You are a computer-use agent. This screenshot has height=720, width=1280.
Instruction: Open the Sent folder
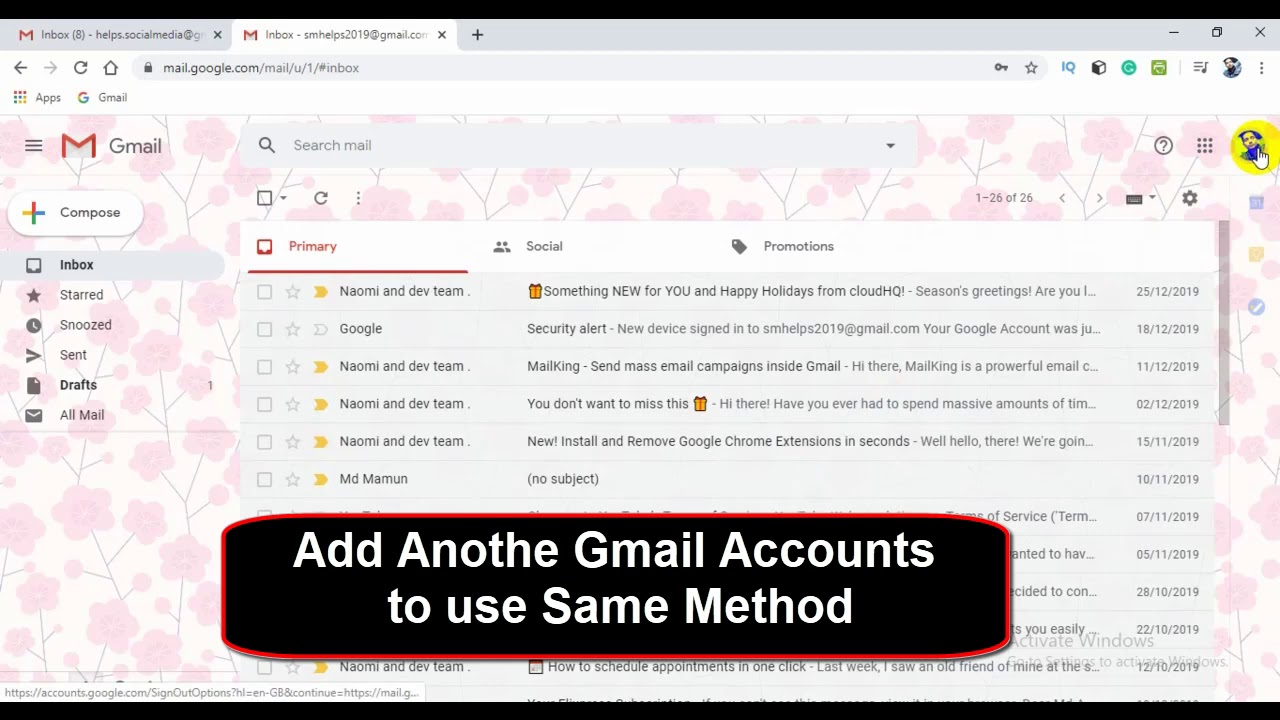point(112,355)
